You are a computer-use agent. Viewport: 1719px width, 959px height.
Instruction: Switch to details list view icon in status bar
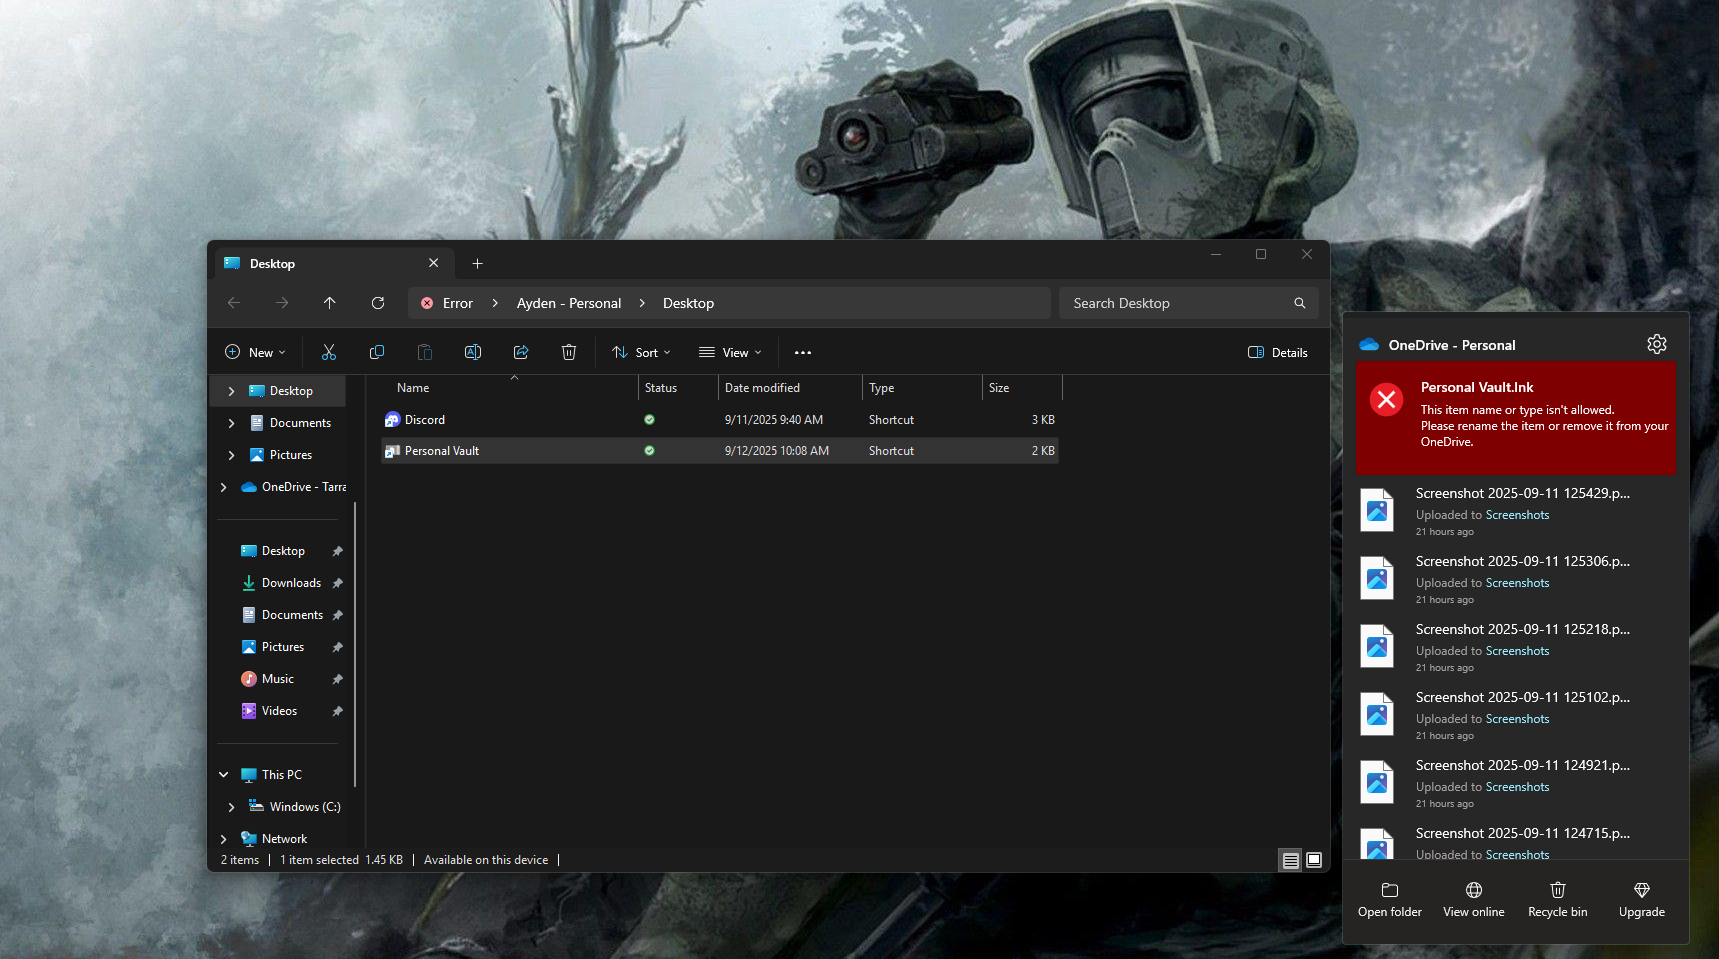pos(1291,860)
